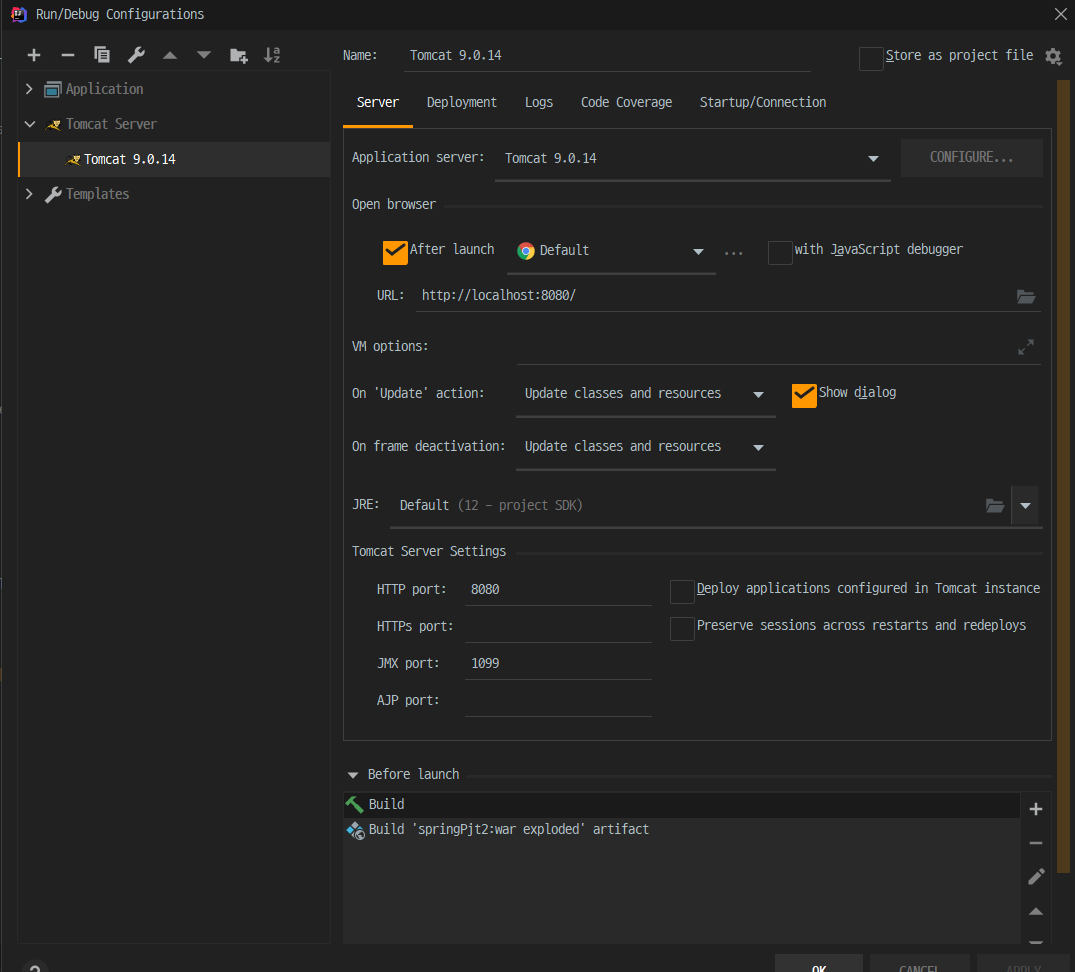Select Tomcat 9.0.14 configuration in tree
Image resolution: width=1075 pixels, height=972 pixels.
pyautogui.click(x=174, y=160)
